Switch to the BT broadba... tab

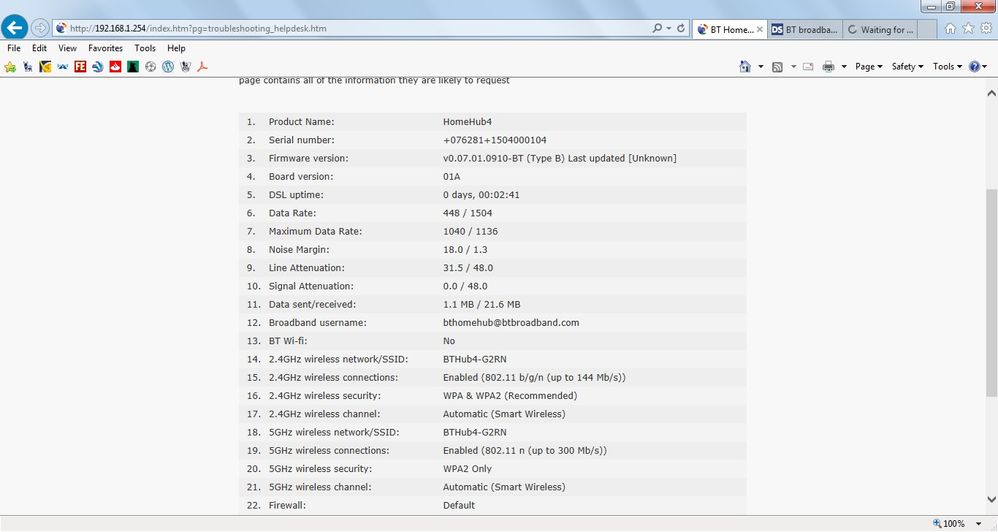tap(805, 29)
